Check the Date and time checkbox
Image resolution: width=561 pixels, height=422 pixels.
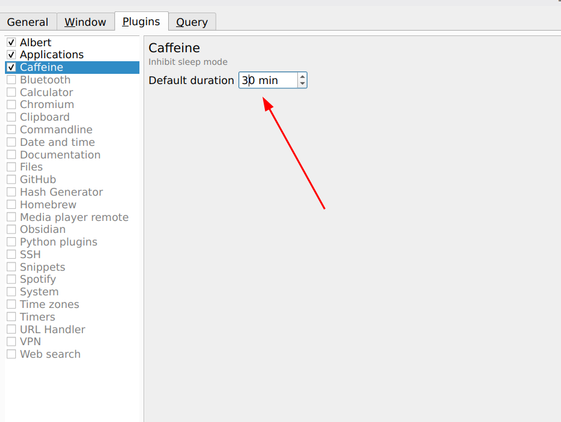coord(11,142)
